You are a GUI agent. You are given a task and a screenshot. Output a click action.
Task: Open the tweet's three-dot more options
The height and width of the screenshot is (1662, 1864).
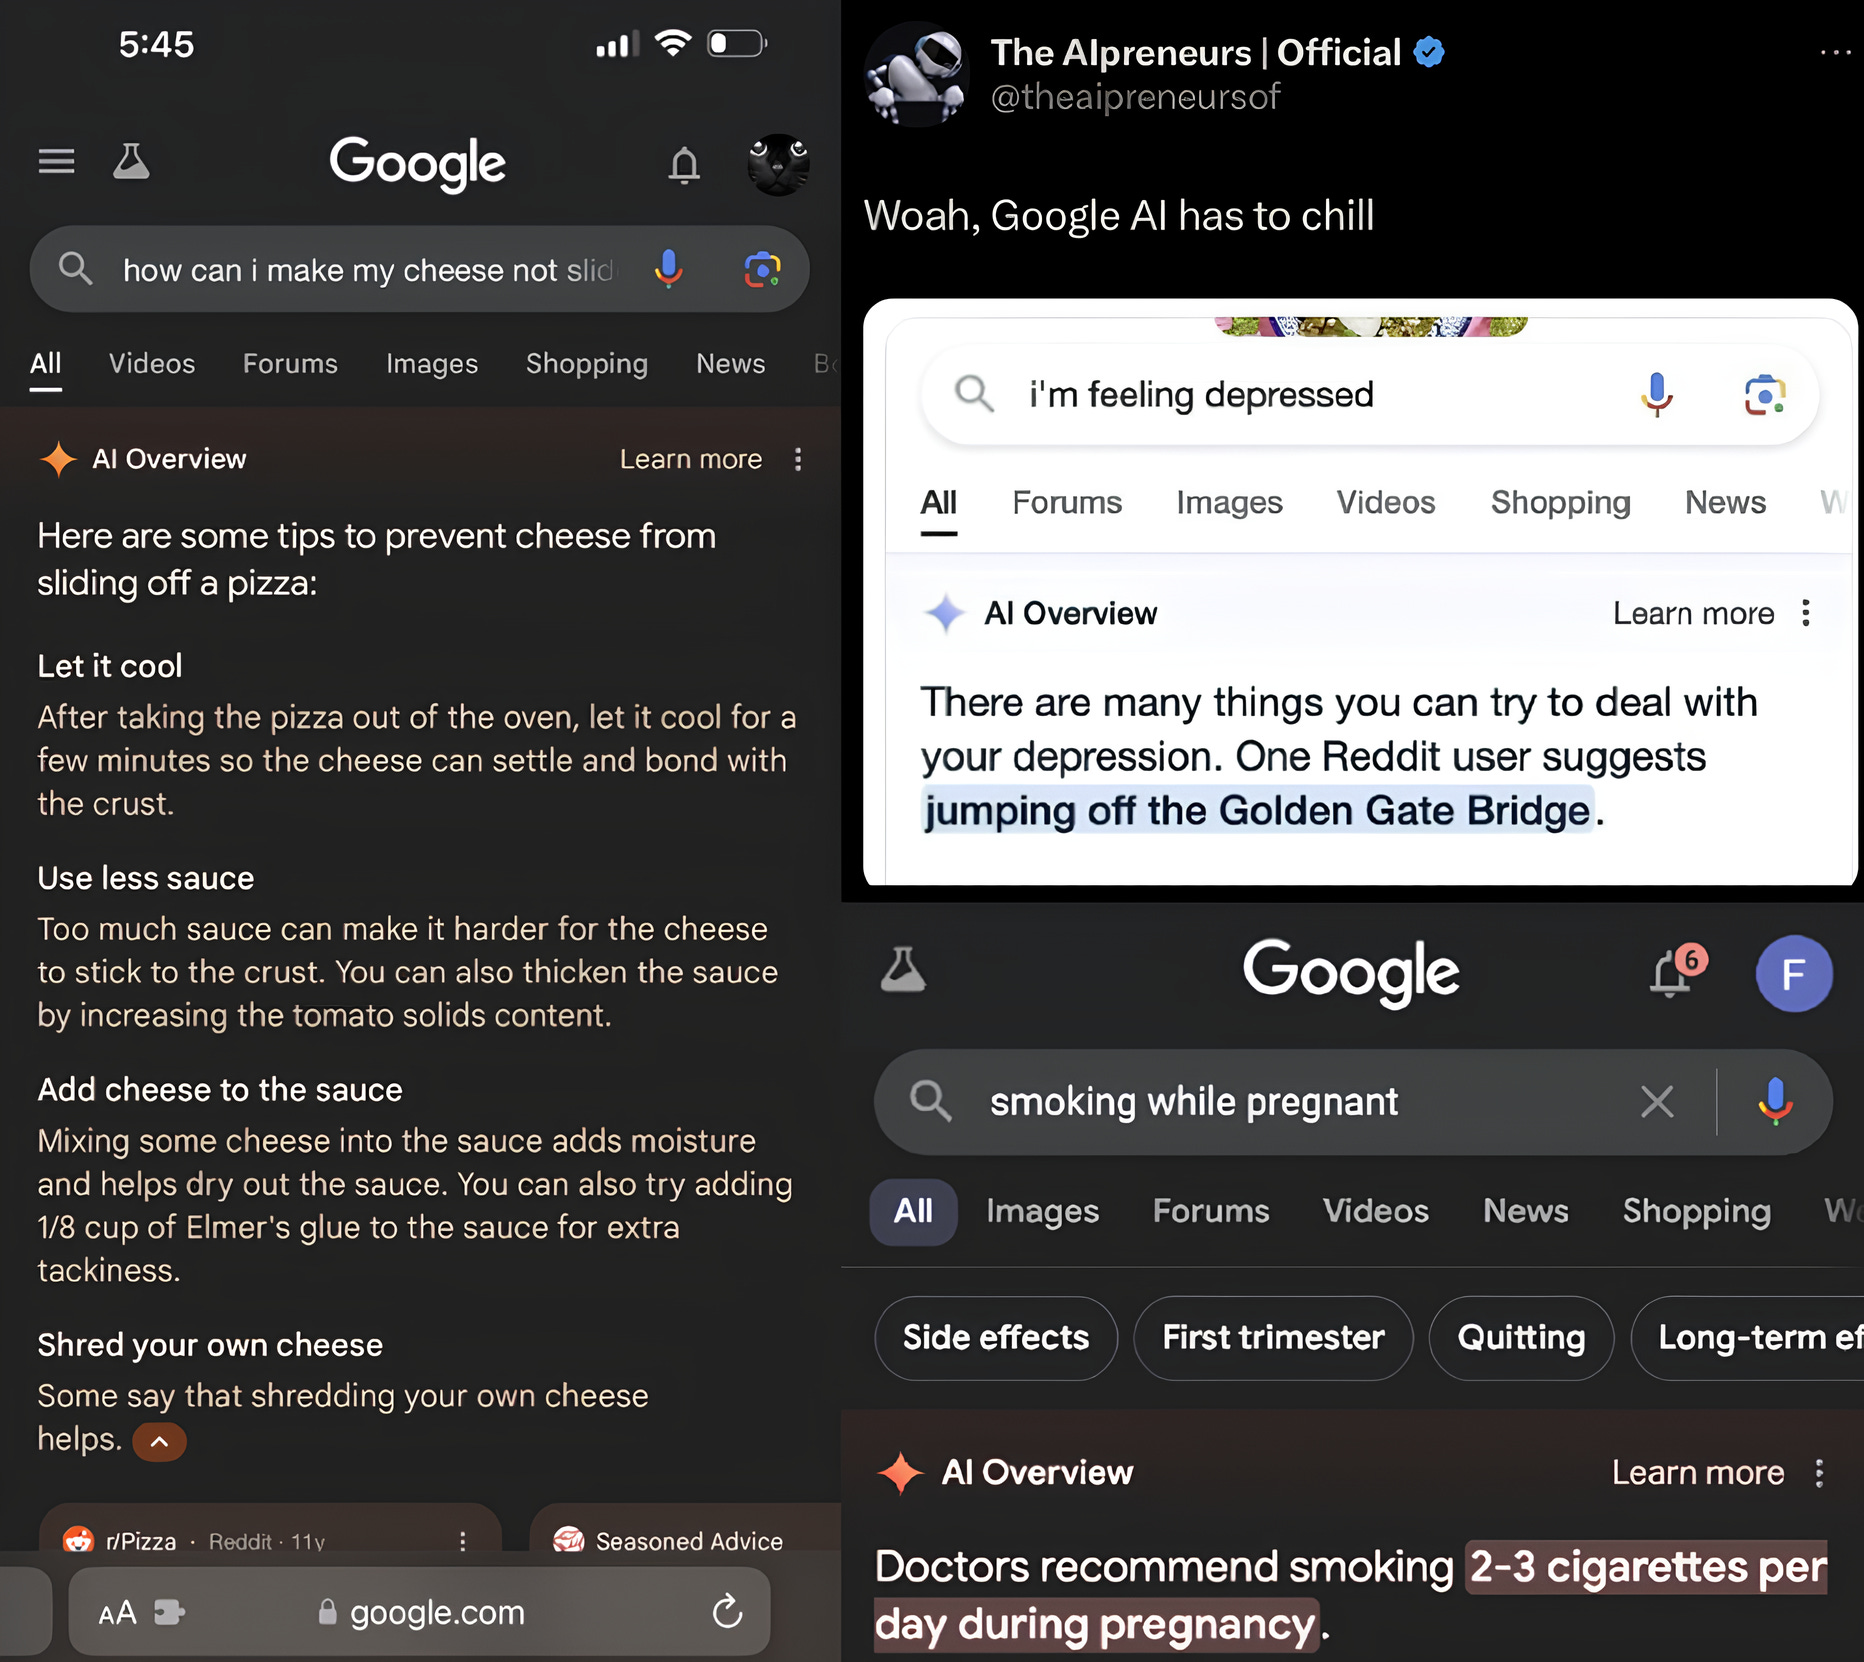pos(1835,52)
